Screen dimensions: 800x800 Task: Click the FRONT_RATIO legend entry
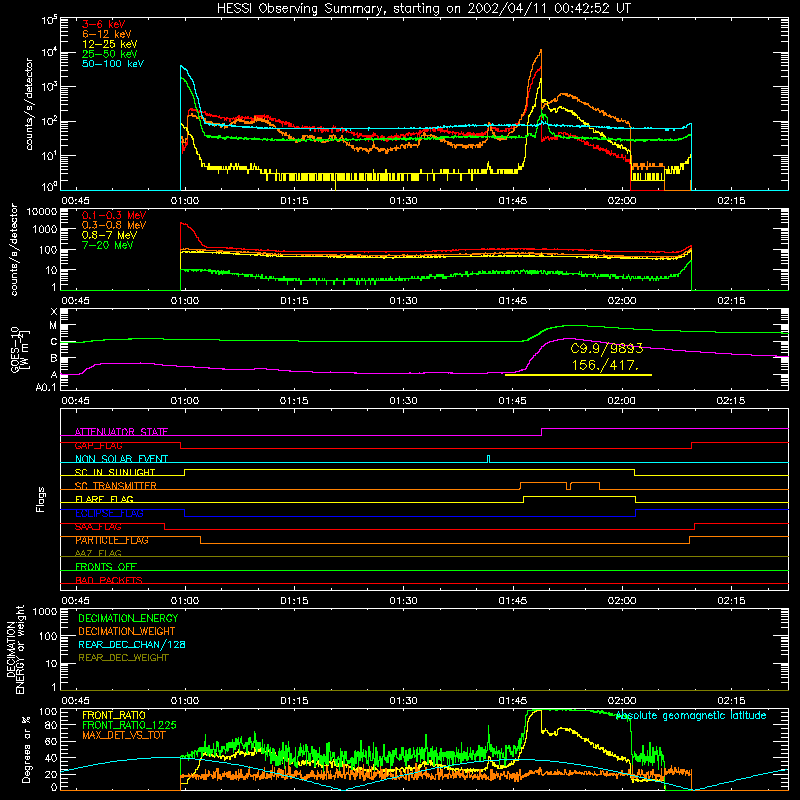[x=114, y=715]
